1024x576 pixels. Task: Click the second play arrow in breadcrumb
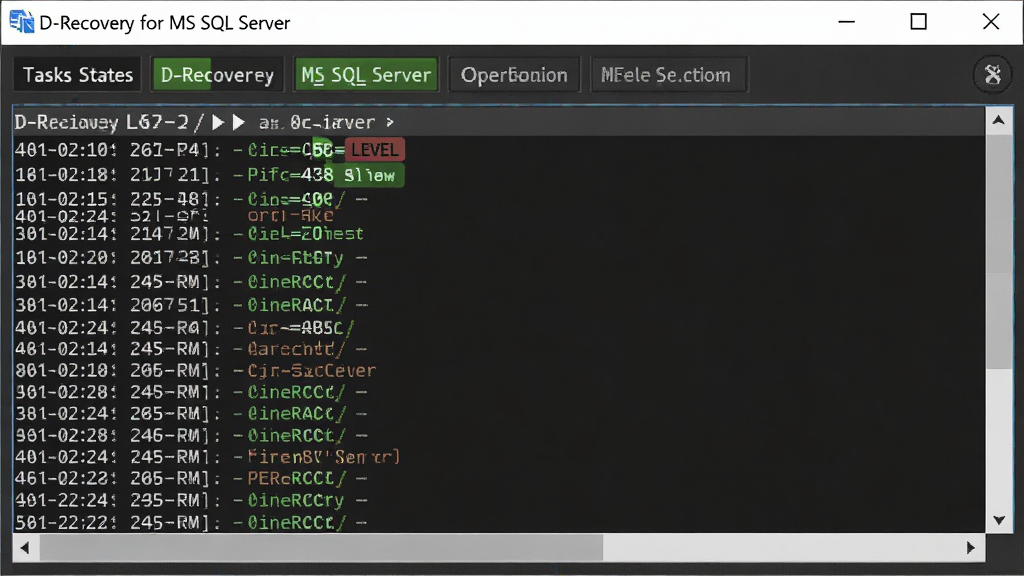(x=238, y=122)
